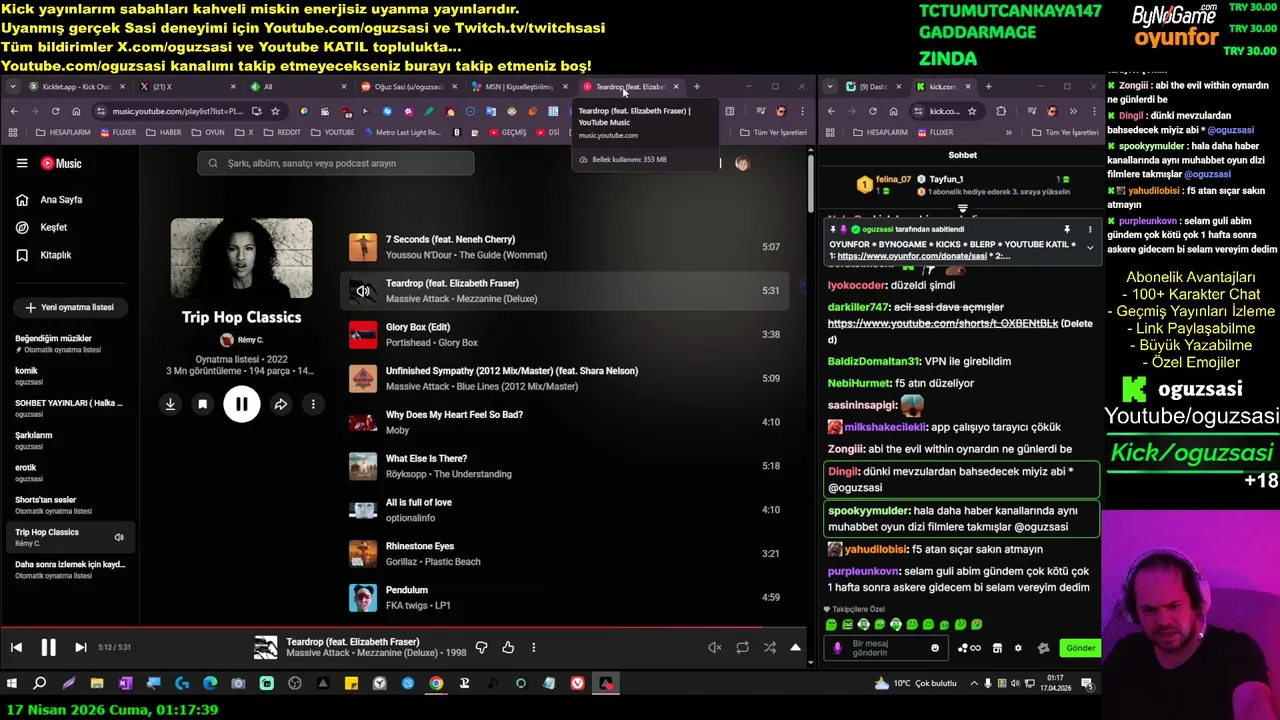Select Trip Hop Classics in the sidebar
The width and height of the screenshot is (1280, 720).
[69, 537]
